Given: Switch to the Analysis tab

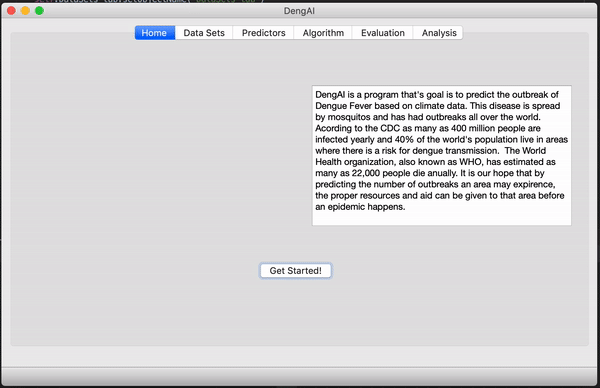Looking at the screenshot, I should pos(439,33).
